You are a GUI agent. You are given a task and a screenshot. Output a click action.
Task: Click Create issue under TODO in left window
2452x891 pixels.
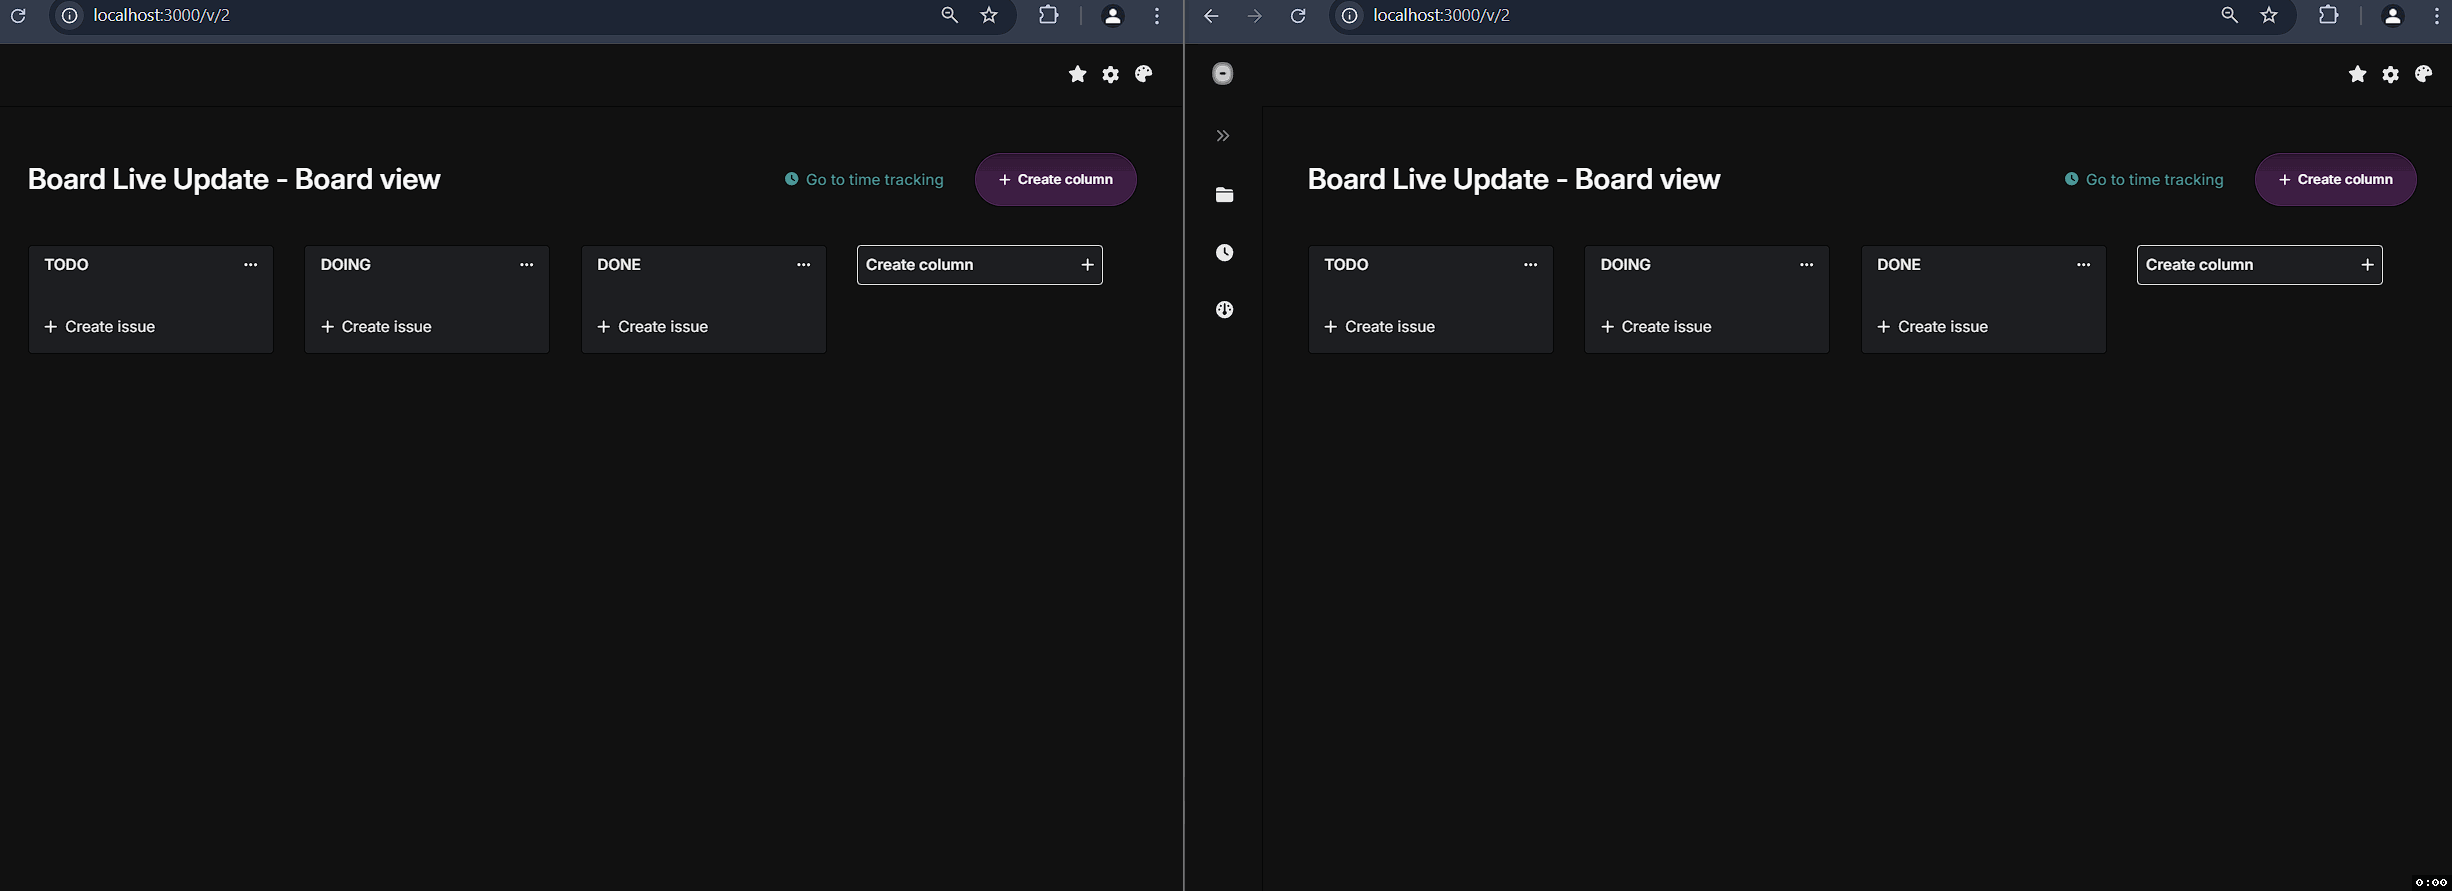(100, 327)
